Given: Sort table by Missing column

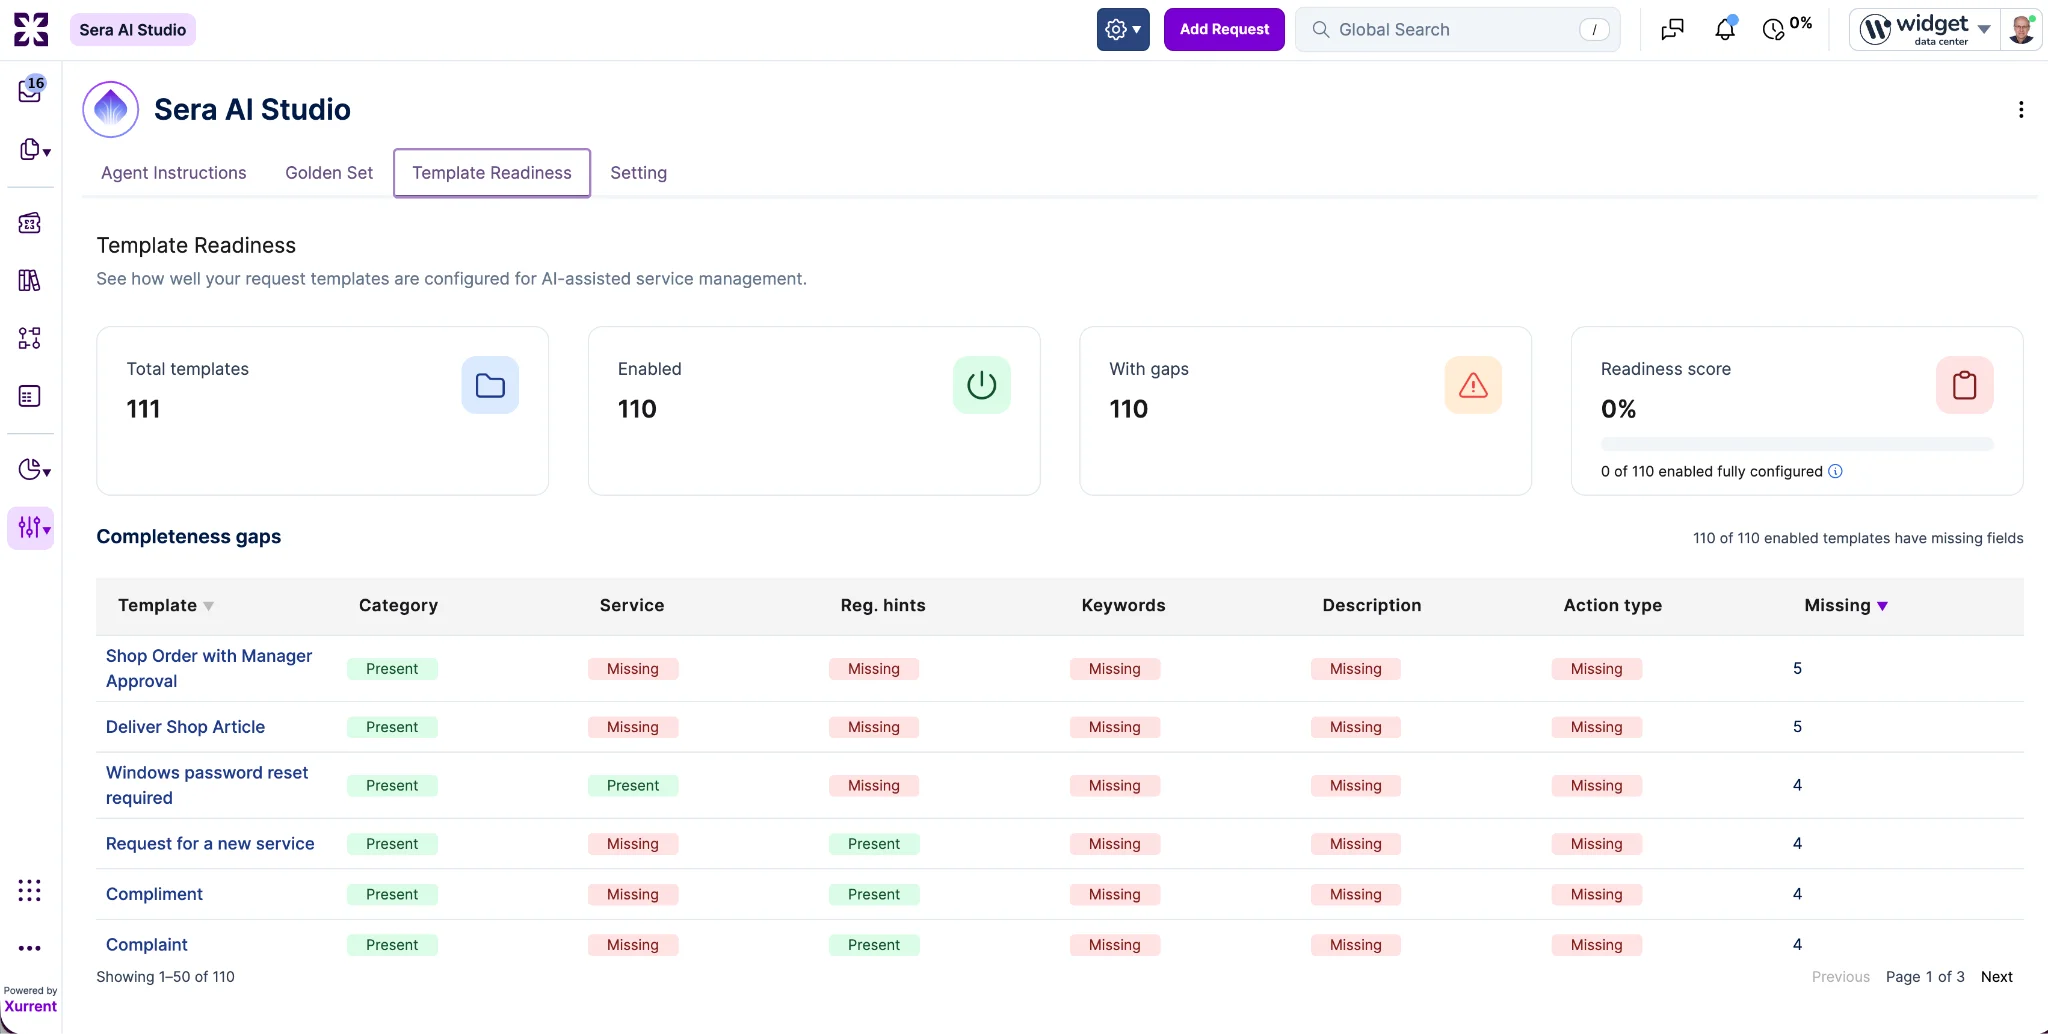Looking at the screenshot, I should click(x=1846, y=606).
